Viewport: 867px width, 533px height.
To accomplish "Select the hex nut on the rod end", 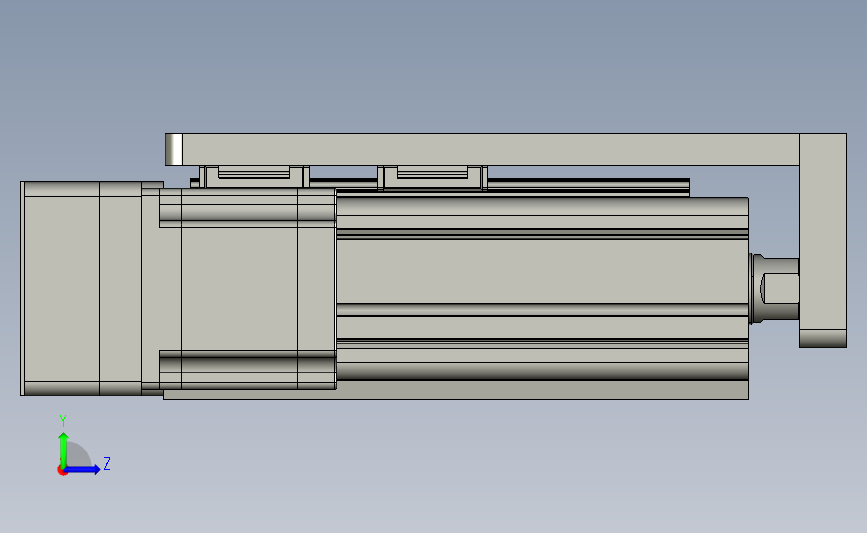I will coord(780,289).
